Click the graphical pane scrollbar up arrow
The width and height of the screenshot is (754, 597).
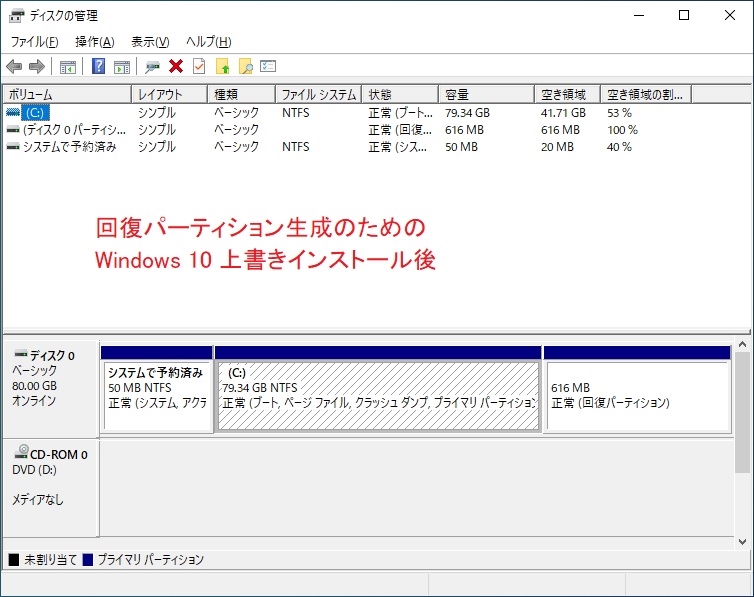point(742,345)
